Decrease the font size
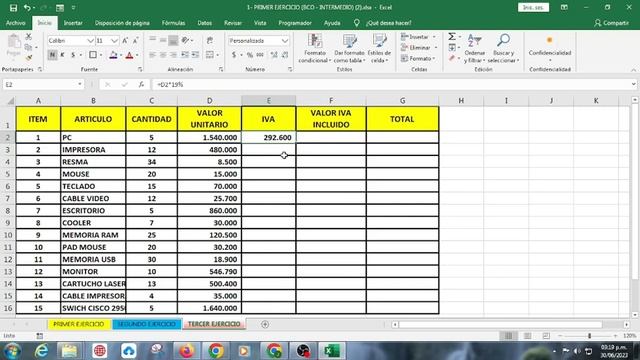This screenshot has width=640, height=360. coord(136,40)
